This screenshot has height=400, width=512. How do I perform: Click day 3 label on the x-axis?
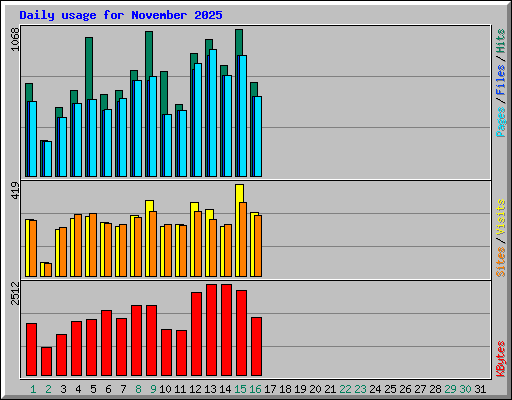point(63,389)
